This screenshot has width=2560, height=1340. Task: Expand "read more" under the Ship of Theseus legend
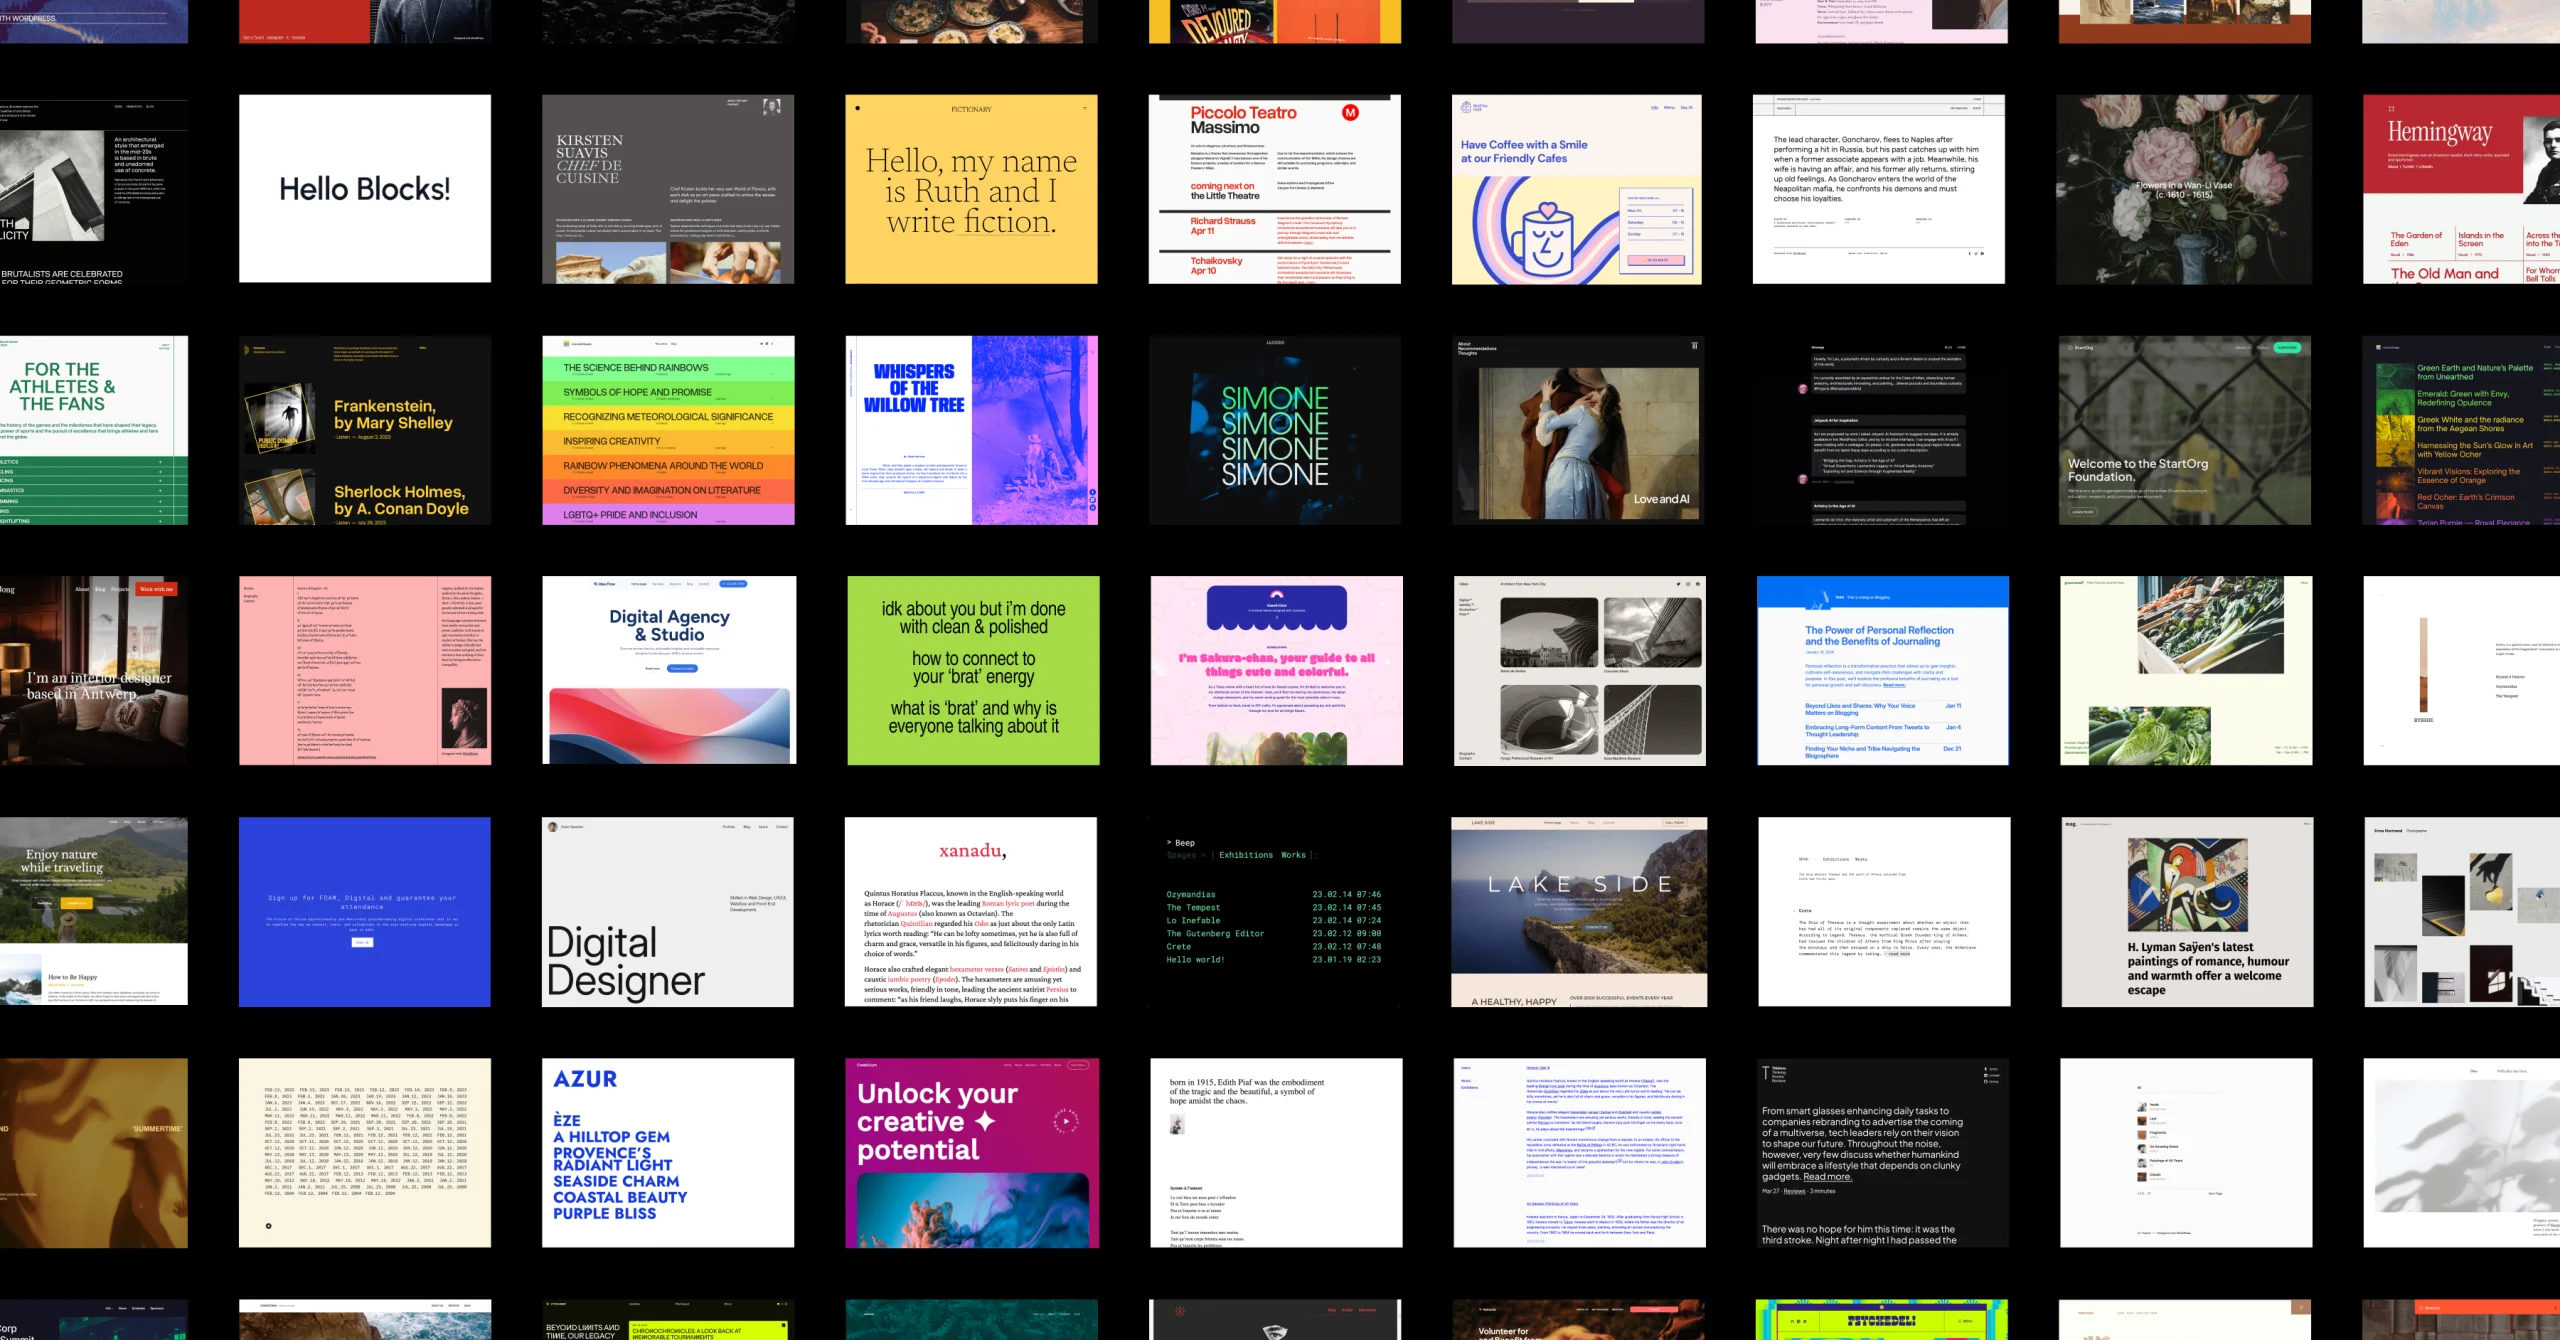[1900, 953]
